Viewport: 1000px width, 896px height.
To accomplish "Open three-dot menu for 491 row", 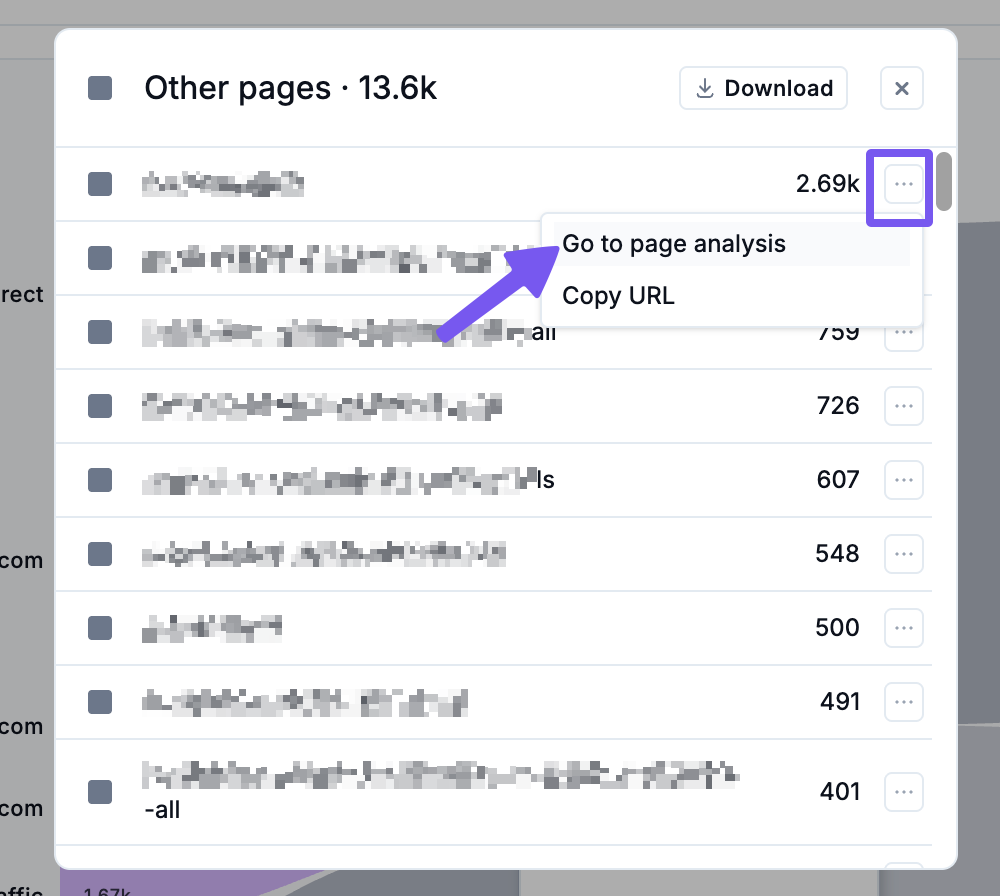I will coord(903,702).
